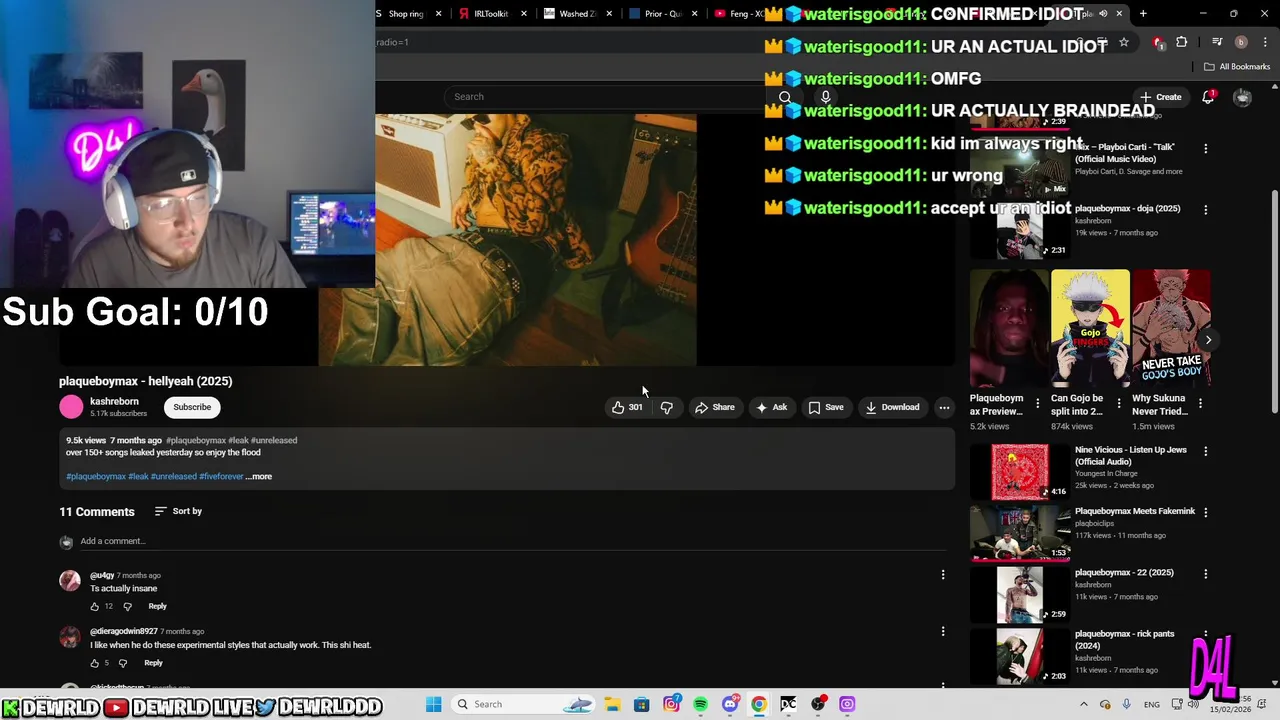This screenshot has width=1280, height=720.
Task: Open Chrome media controls icon
Action: click(x=1217, y=42)
